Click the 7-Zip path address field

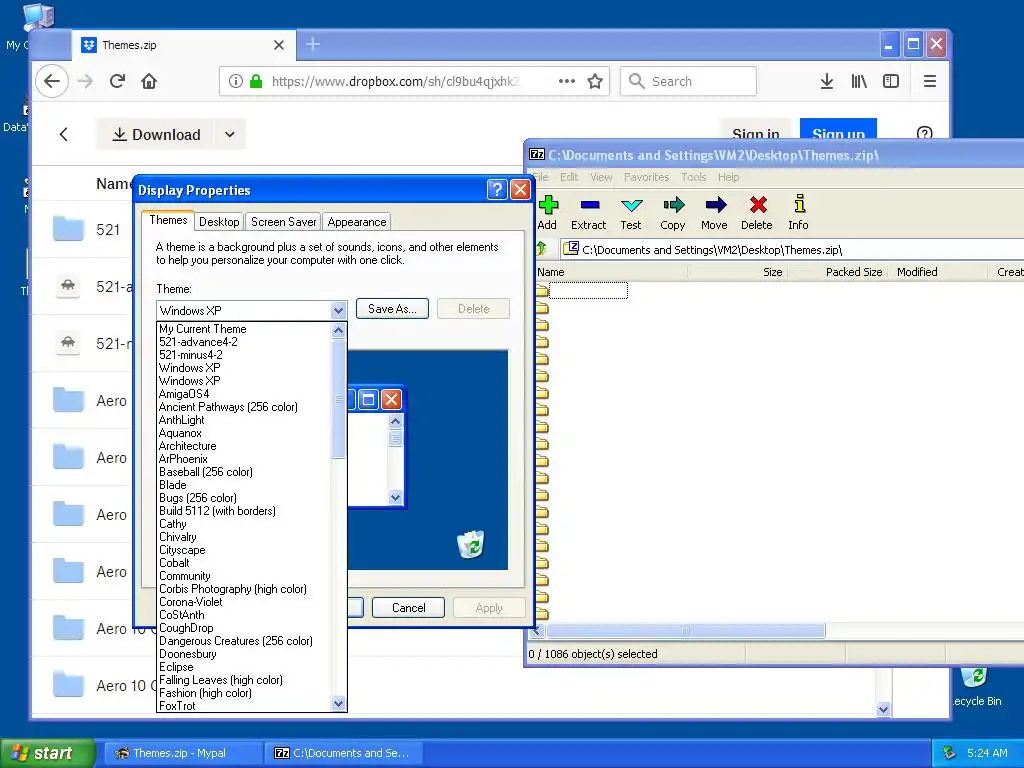click(790, 249)
